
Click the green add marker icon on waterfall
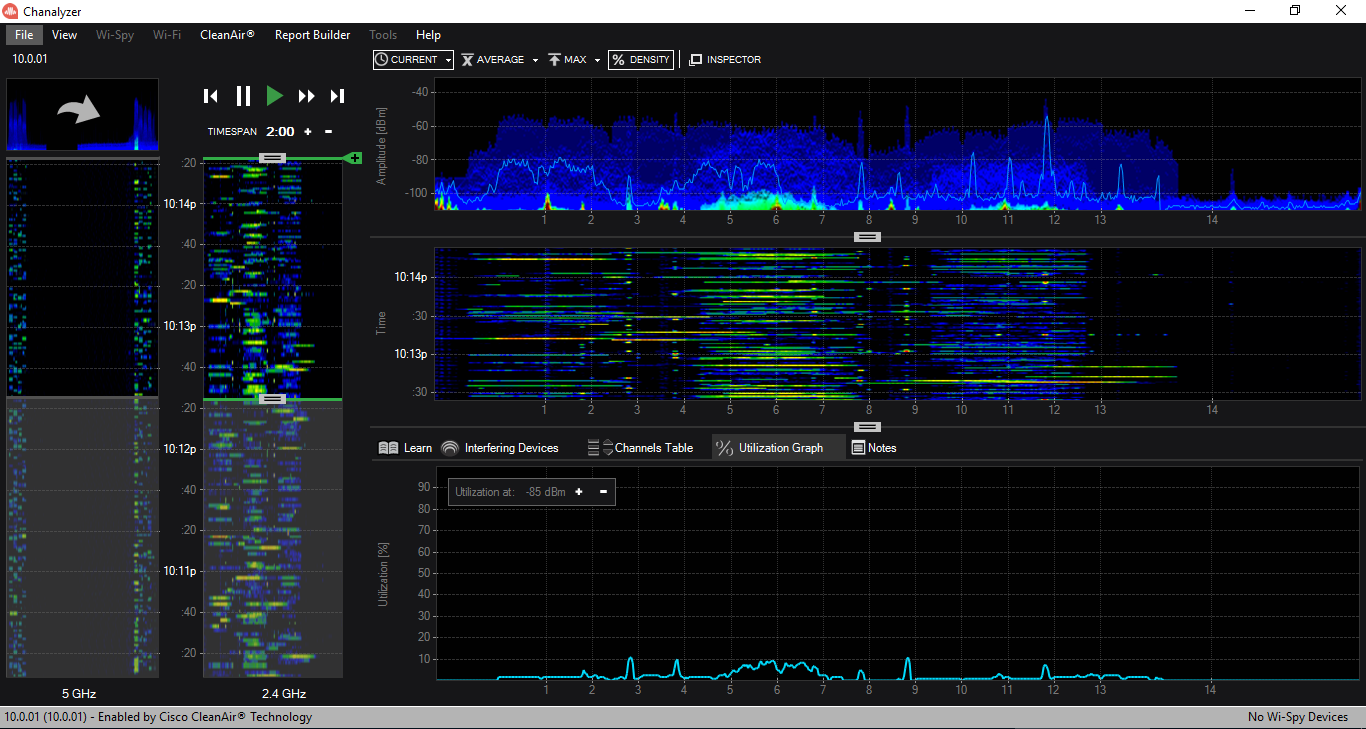(353, 158)
